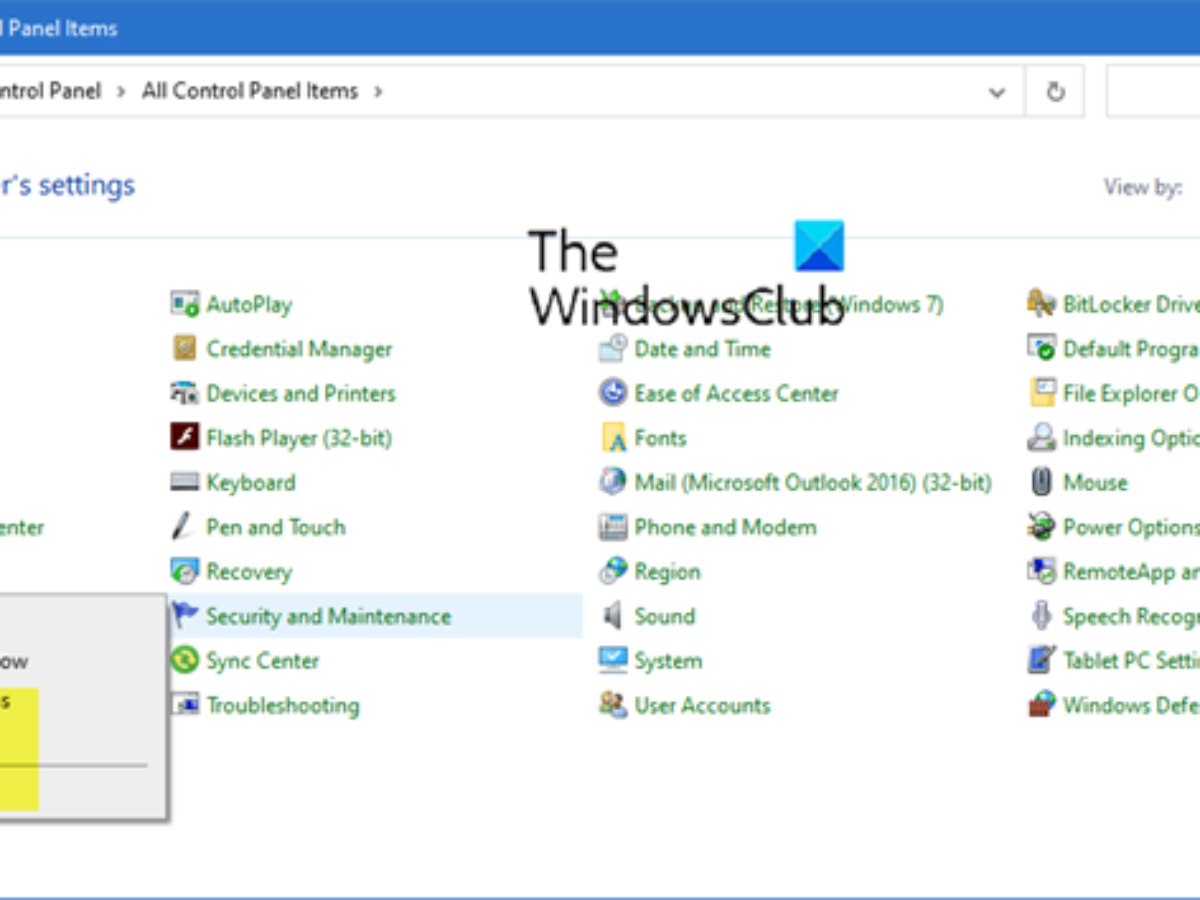Navigate to Control Panel breadcrumb
The image size is (1200, 900).
[50, 91]
